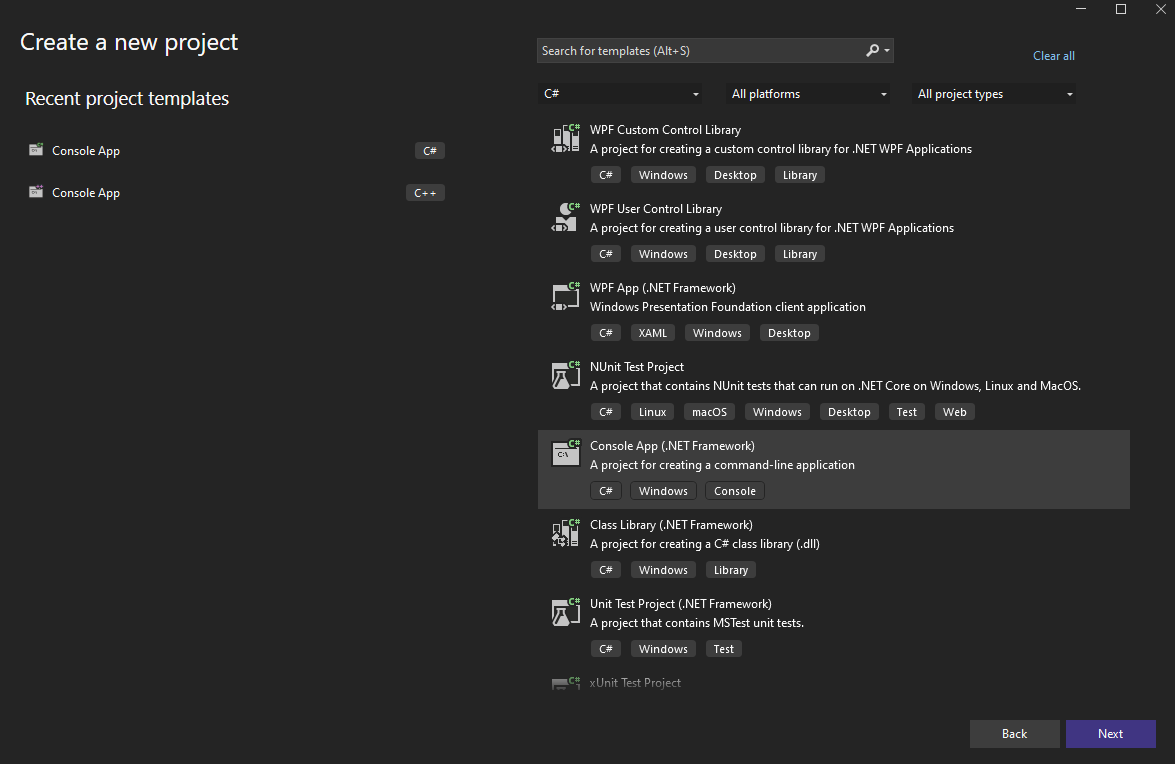Click the Web tag on NUnit Test Project
This screenshot has height=764, width=1175.
pyautogui.click(x=955, y=412)
